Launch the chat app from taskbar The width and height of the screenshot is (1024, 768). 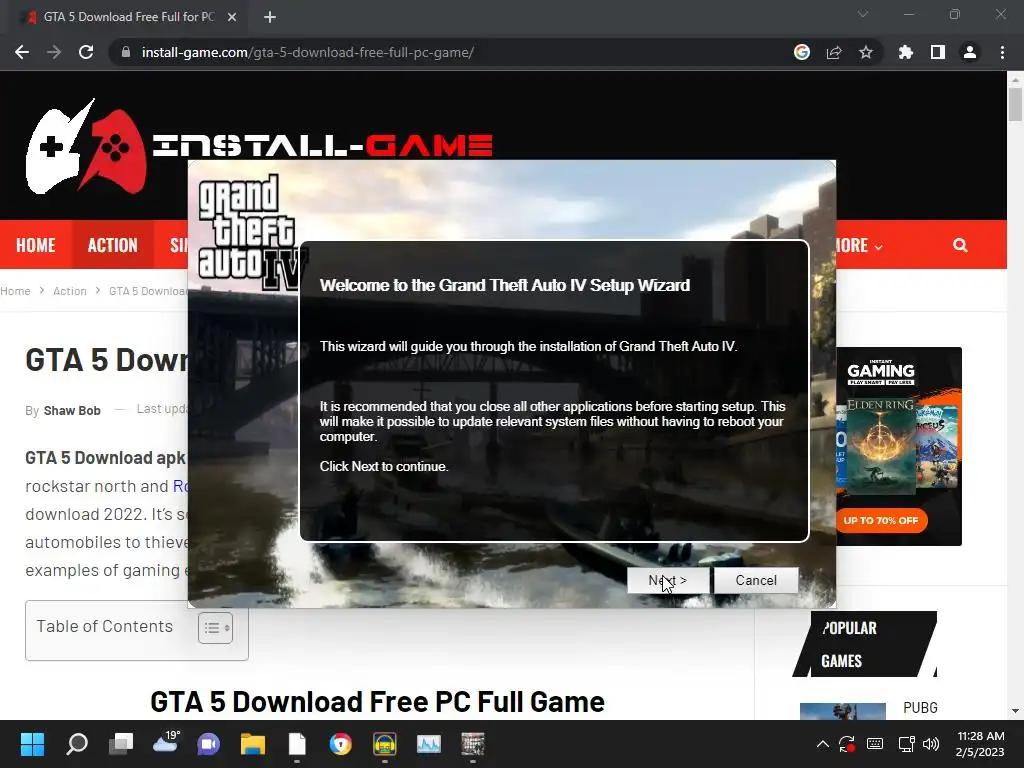coord(208,744)
